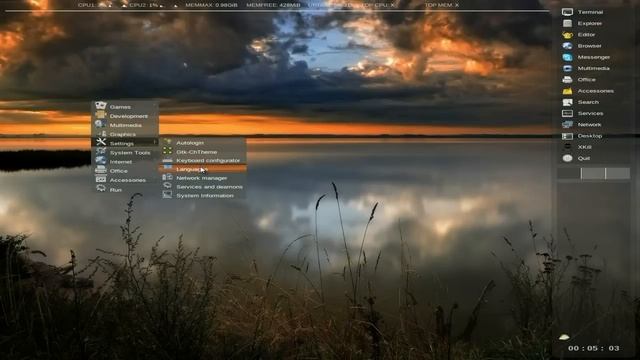This screenshot has width=640, height=360.
Task: Click Multimedia in the right side panel
Action: pos(586,69)
